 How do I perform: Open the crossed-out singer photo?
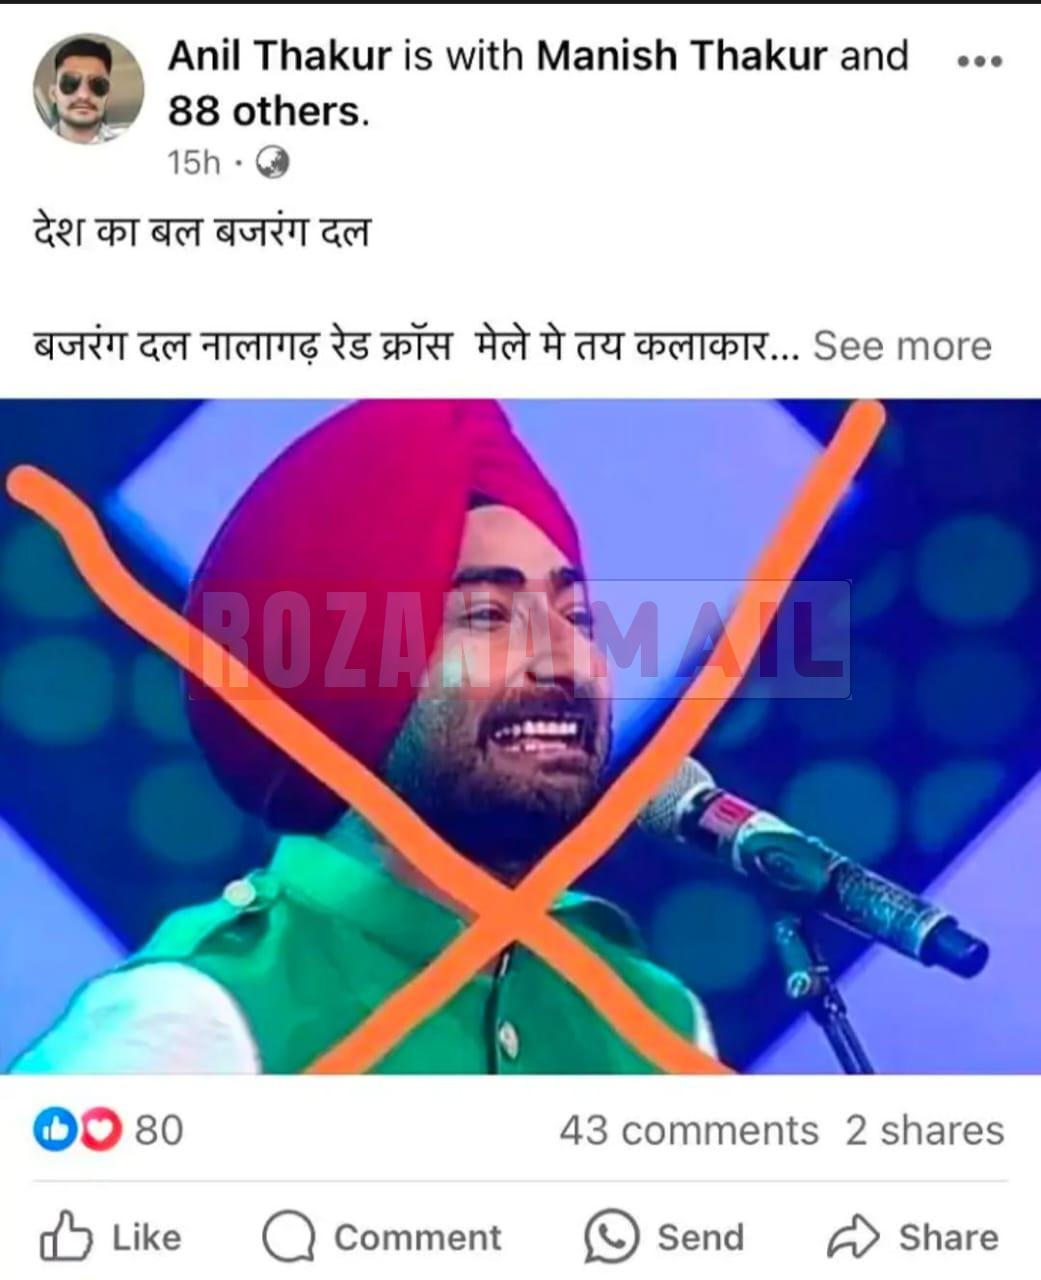520,736
